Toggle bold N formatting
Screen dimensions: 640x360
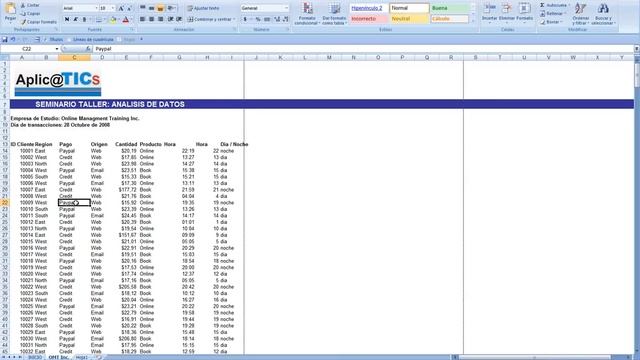click(x=67, y=19)
